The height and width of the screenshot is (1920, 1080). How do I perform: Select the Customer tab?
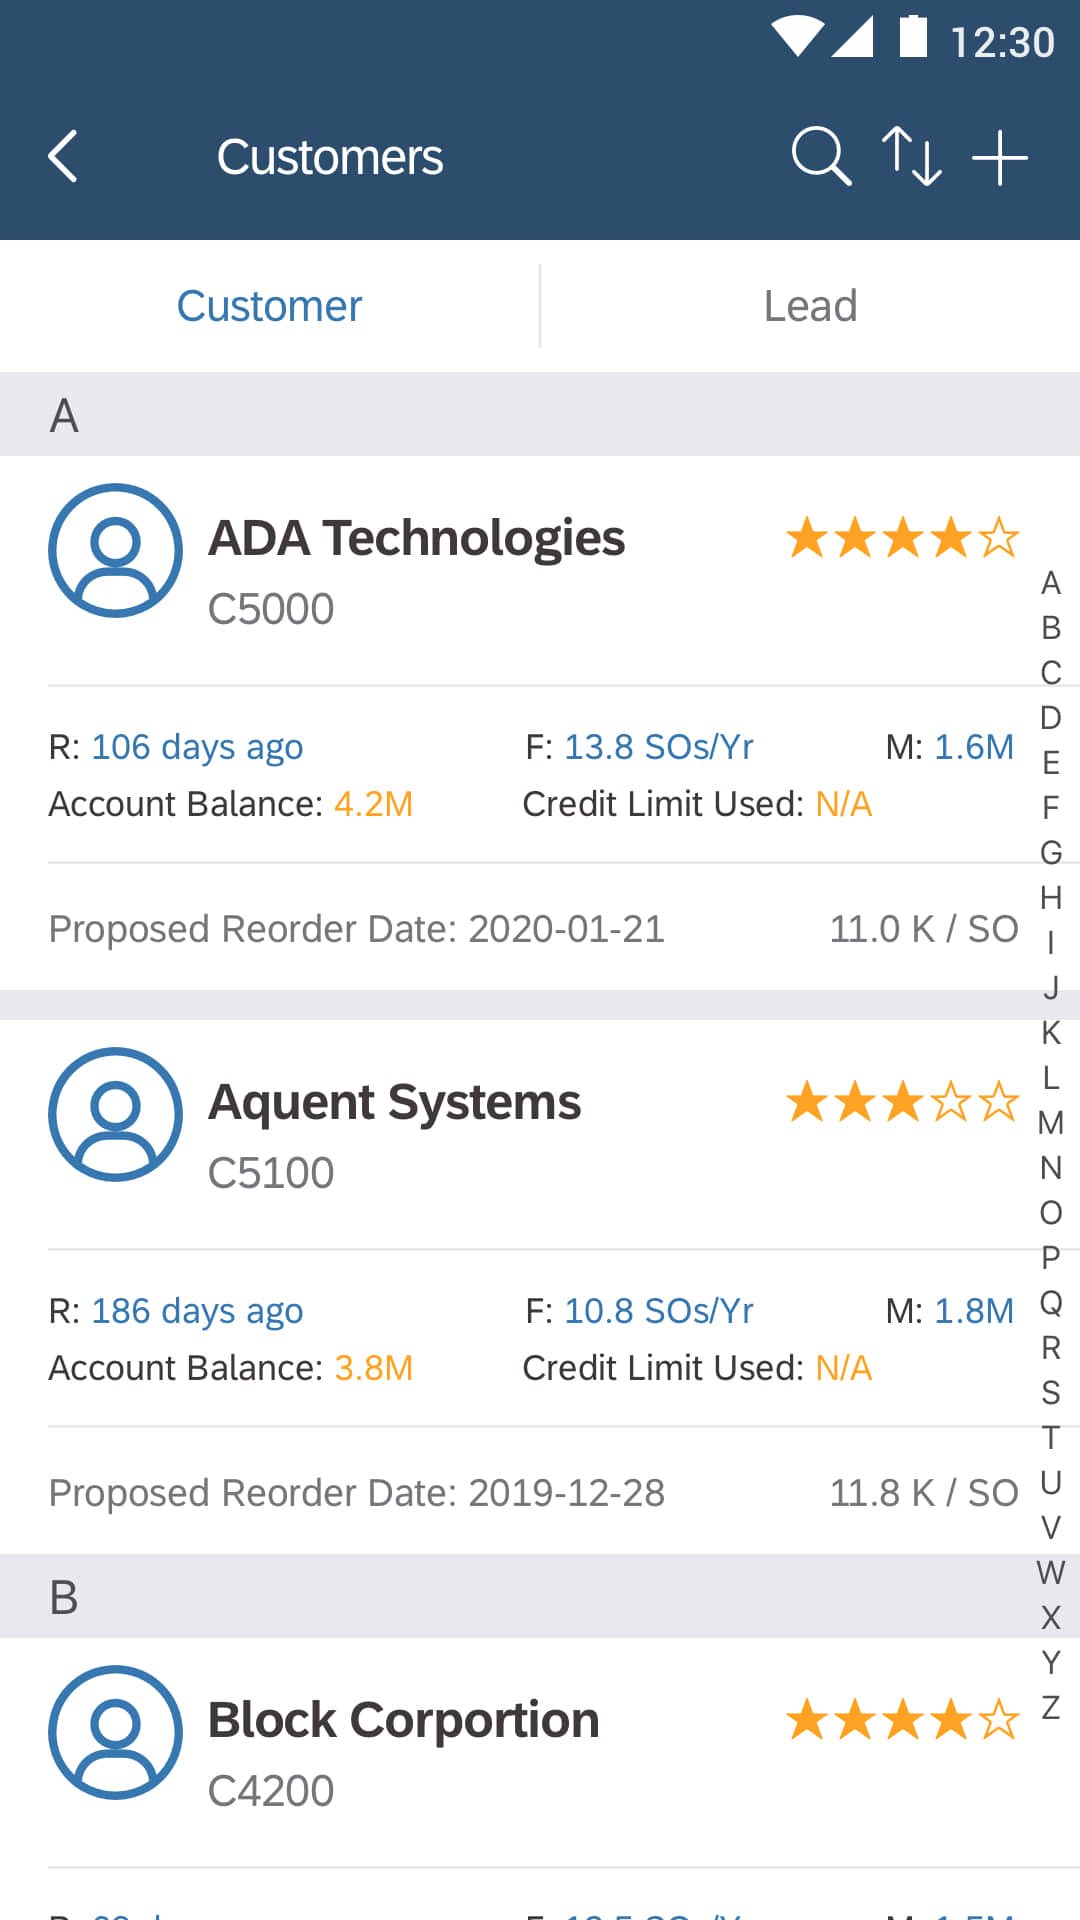click(269, 306)
